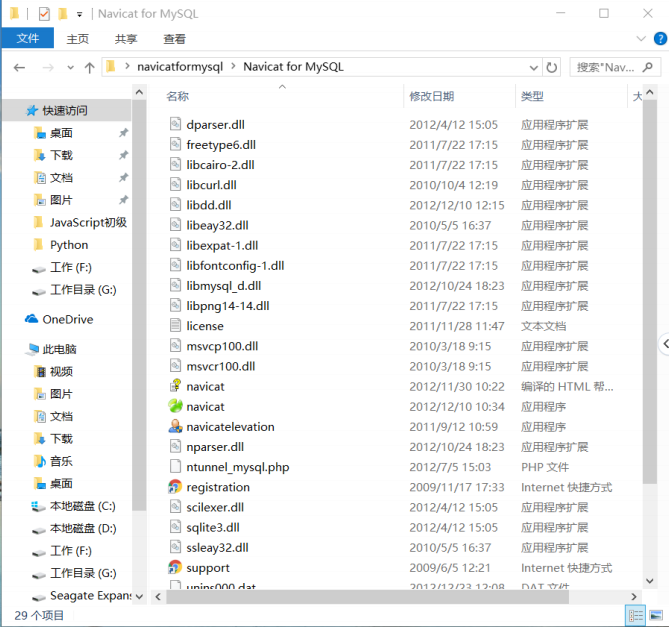Screen dimensions: 669x627
Task: Expand the ribbon with the chevron
Action: pyautogui.click(x=641, y=39)
